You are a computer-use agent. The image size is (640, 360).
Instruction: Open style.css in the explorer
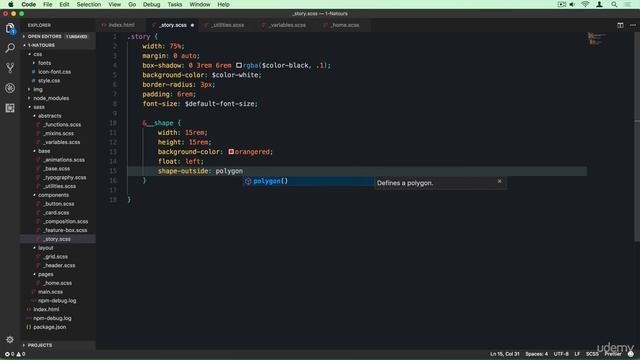tap(49, 80)
